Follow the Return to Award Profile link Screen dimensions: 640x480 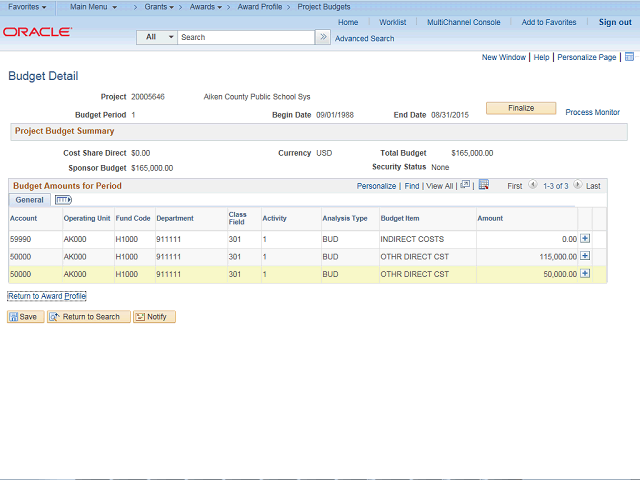tap(47, 296)
